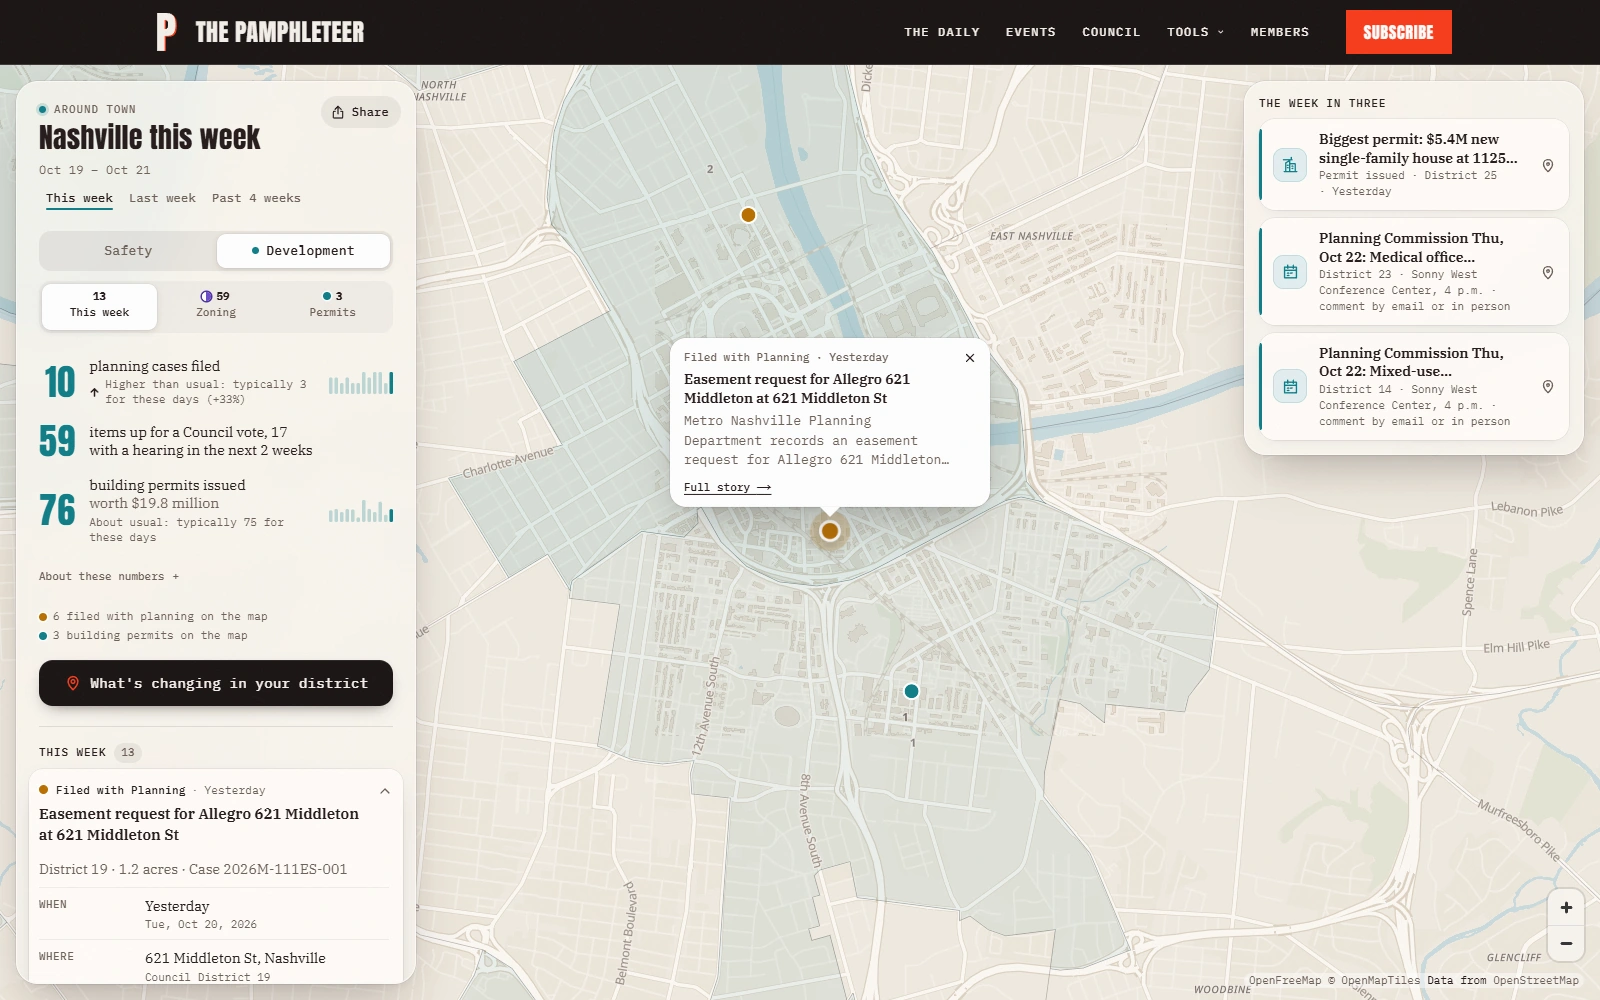Zoom out on the map
1600x1000 pixels.
point(1566,943)
